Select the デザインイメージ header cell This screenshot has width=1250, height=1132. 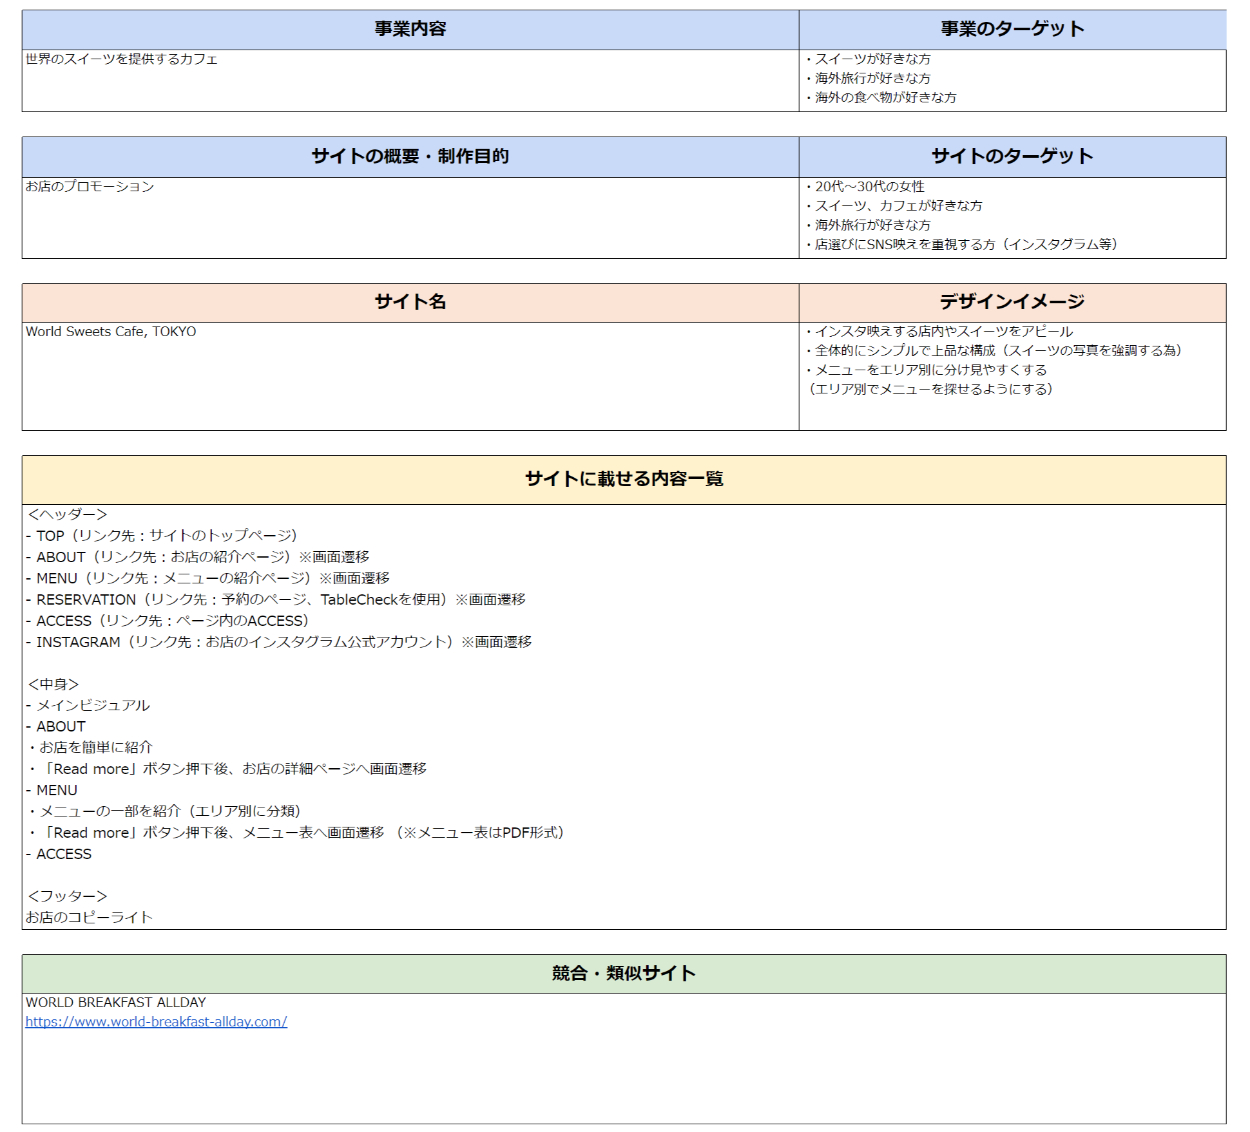coord(1012,302)
